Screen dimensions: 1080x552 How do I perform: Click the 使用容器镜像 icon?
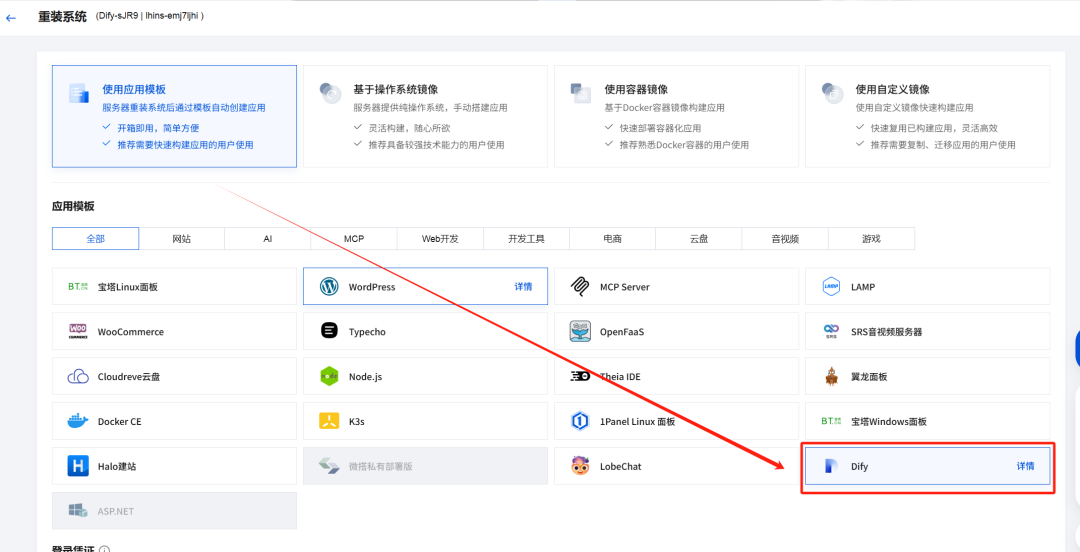tap(581, 92)
